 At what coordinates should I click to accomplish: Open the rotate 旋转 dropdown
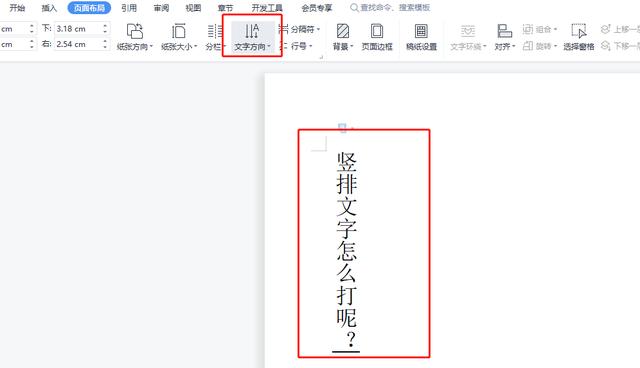click(540, 46)
